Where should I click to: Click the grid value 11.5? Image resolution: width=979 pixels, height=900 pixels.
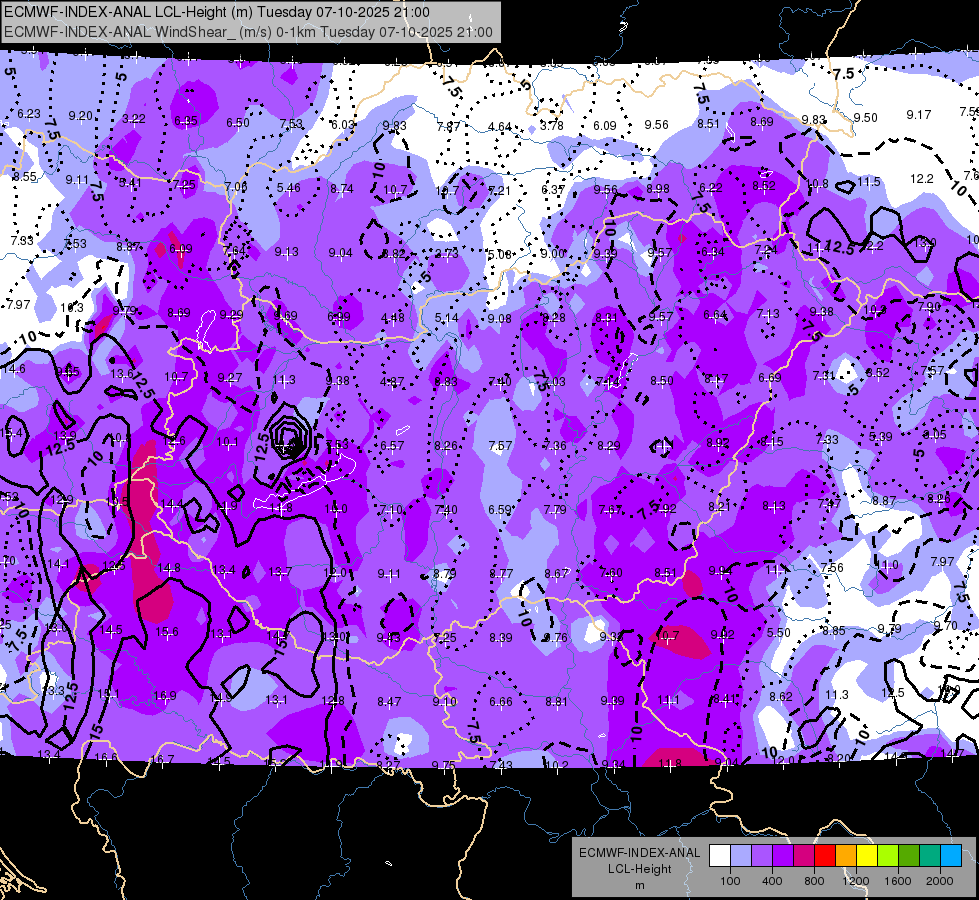coord(868,182)
